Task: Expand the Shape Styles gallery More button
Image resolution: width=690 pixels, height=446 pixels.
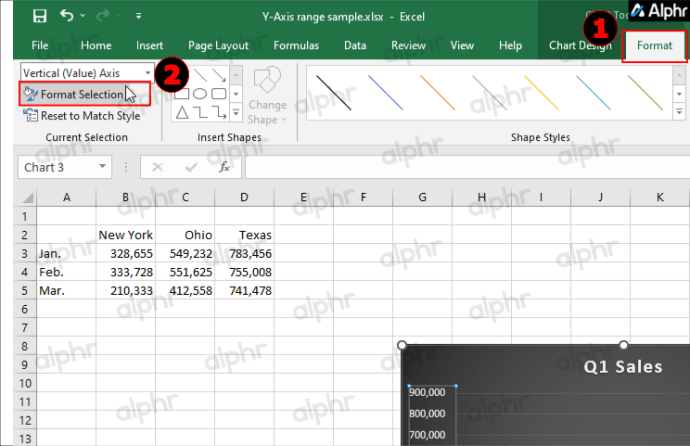Action: 679,112
